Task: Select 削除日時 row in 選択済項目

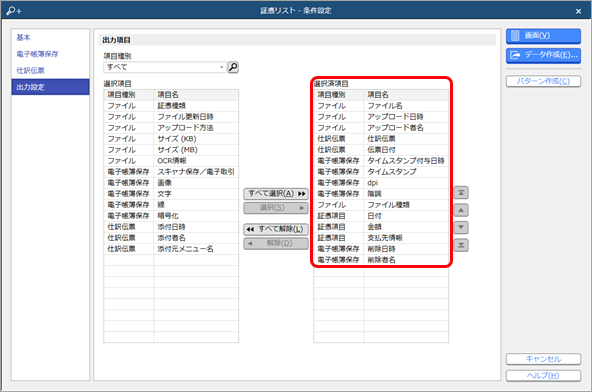Action: tap(381, 249)
